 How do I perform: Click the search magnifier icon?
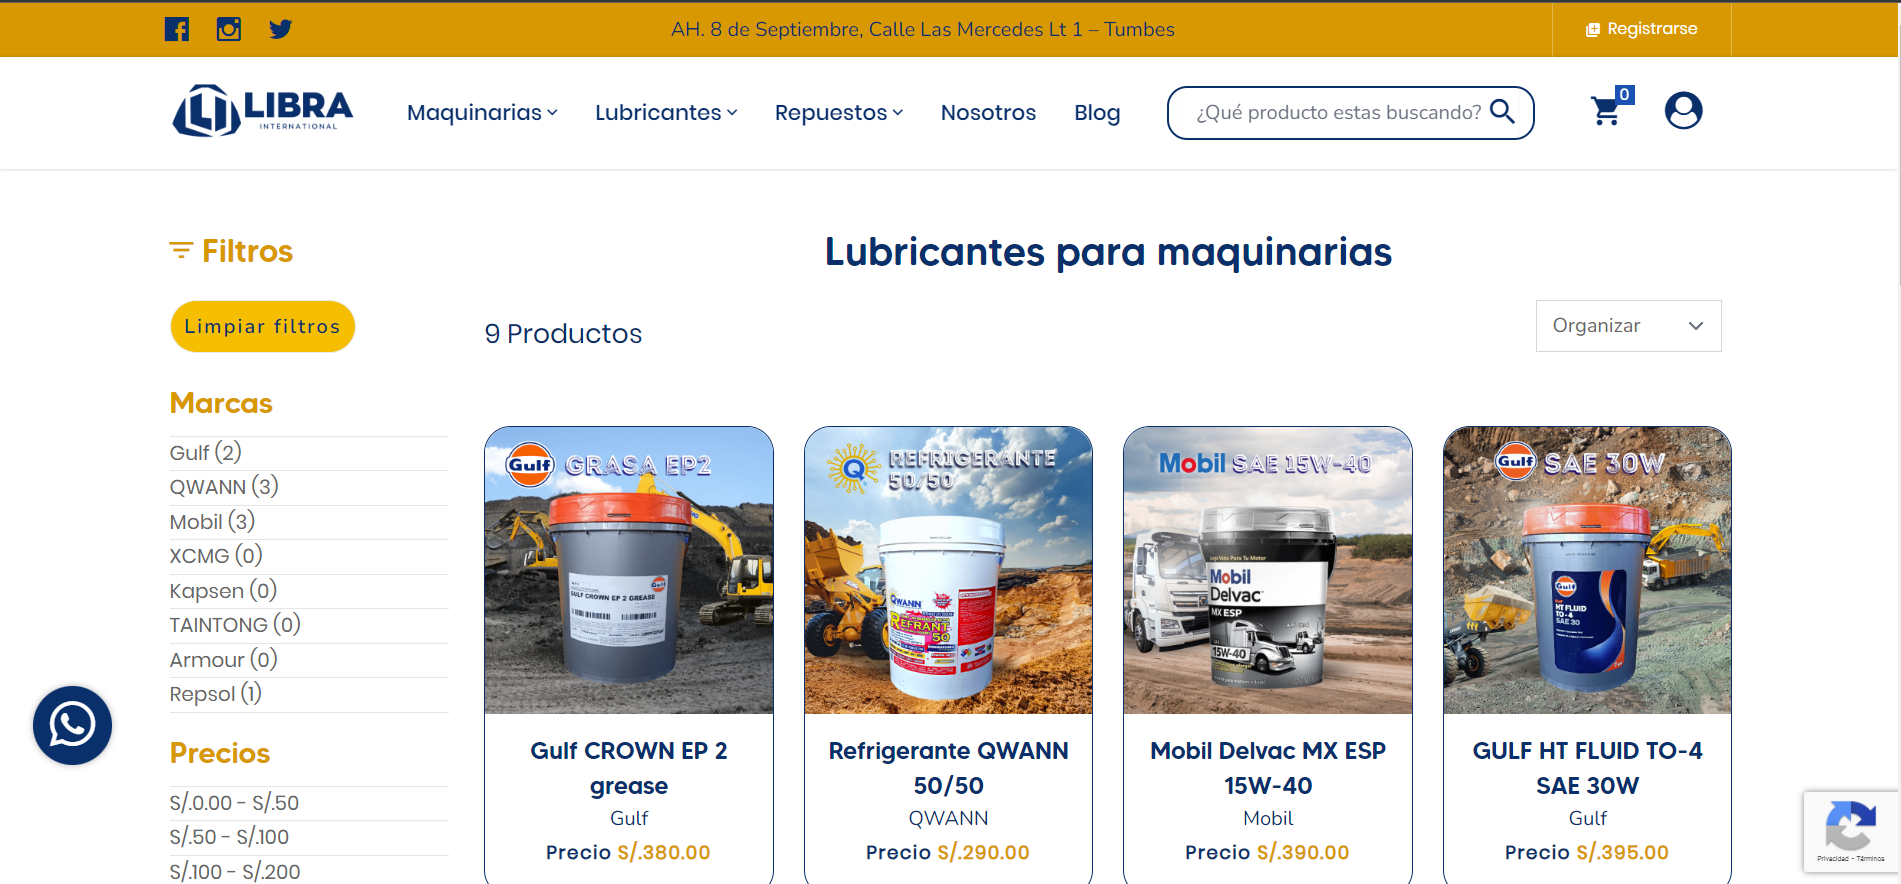coord(1502,111)
